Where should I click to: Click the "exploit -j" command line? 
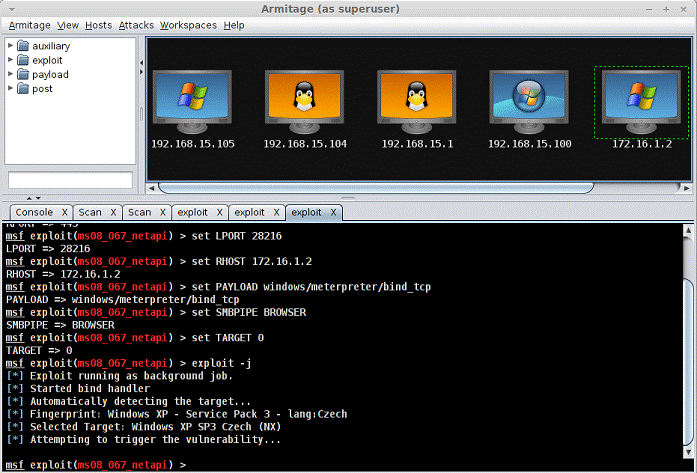coord(128,363)
